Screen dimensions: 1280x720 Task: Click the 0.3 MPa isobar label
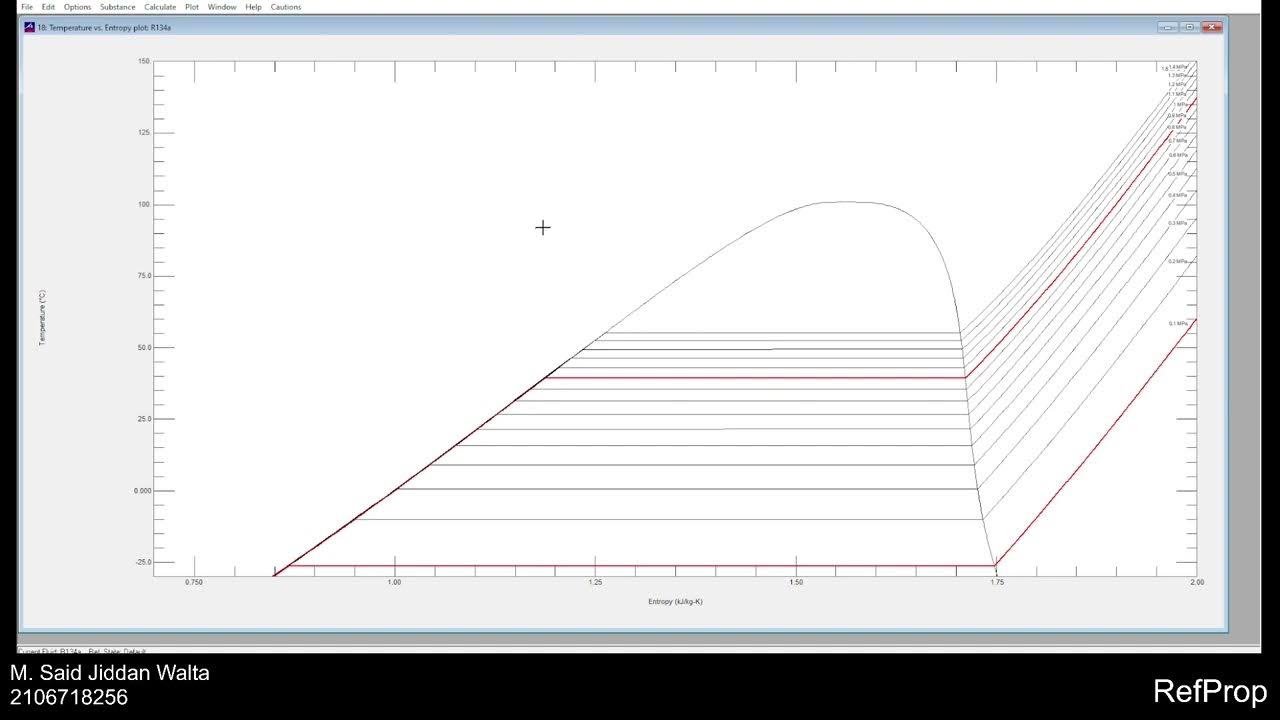tap(1178, 223)
